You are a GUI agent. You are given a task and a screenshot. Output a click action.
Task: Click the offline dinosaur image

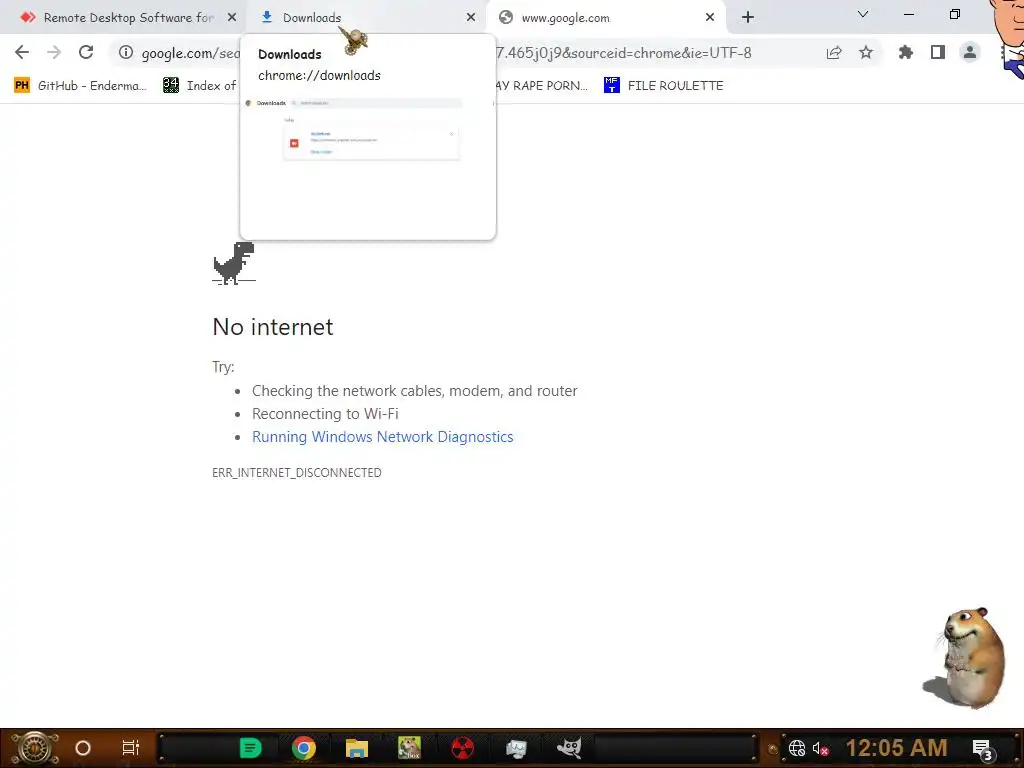(234, 263)
